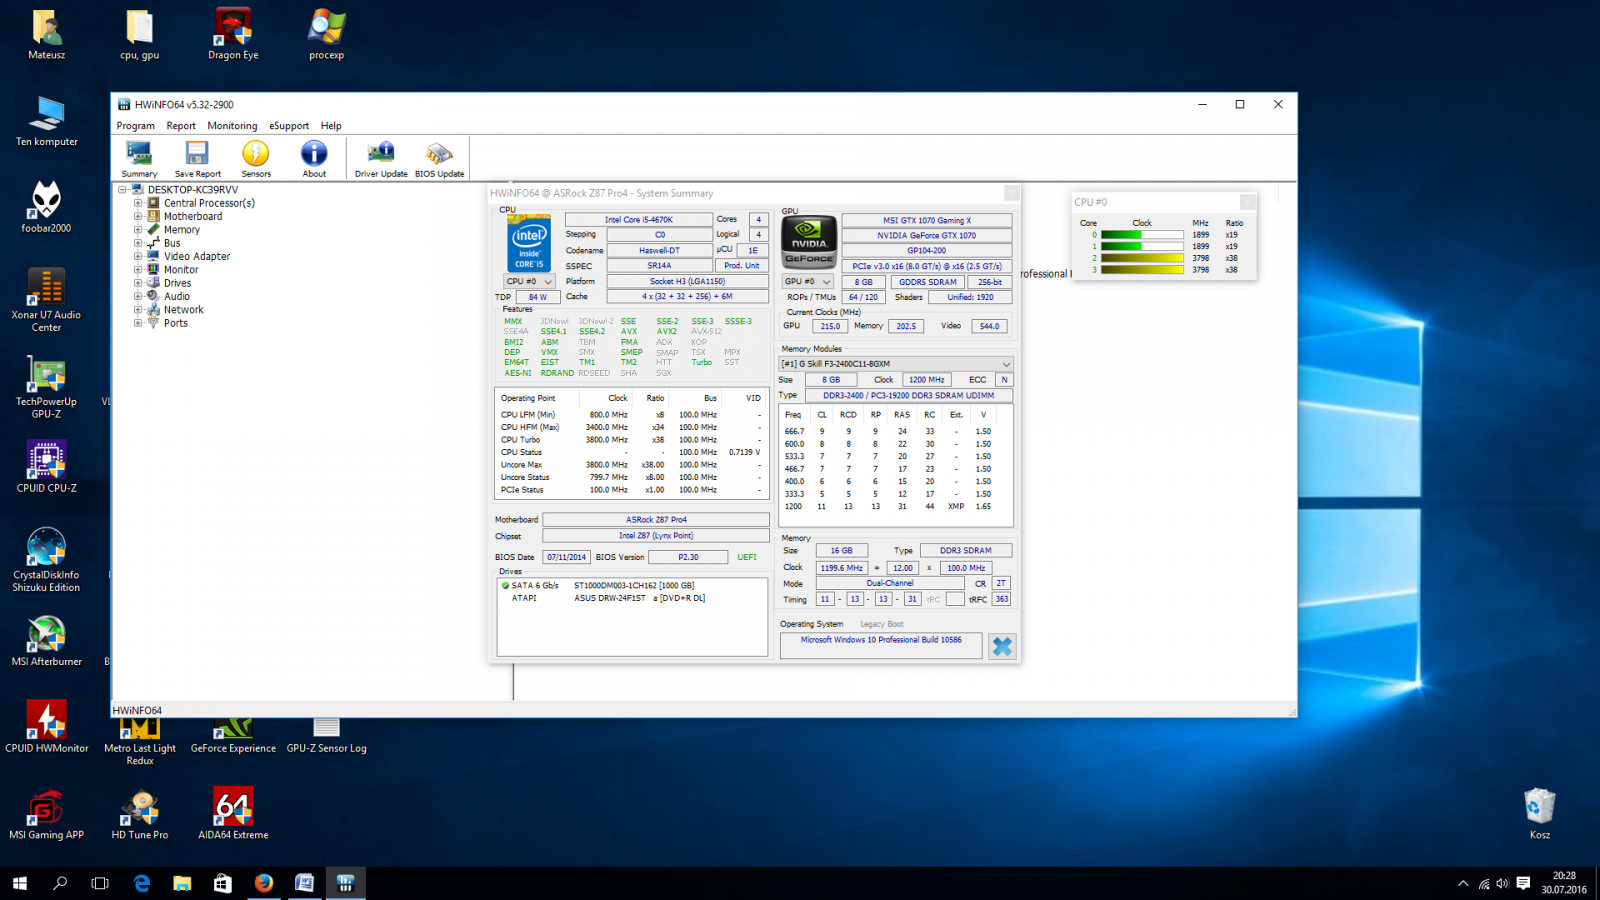Open the Windows Start menu
Viewport: 1600px width, 900px height.
19,883
